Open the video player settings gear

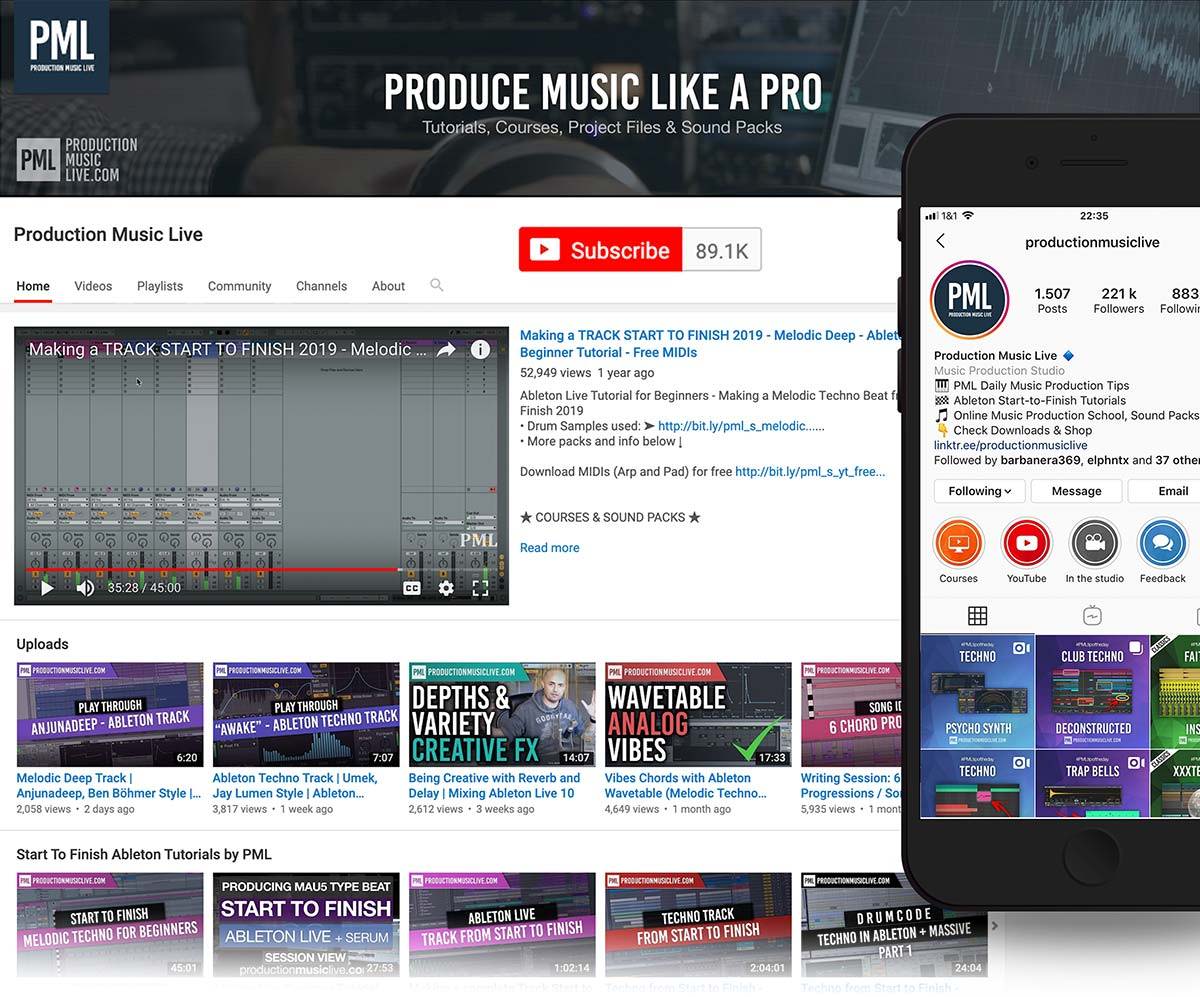[x=446, y=588]
